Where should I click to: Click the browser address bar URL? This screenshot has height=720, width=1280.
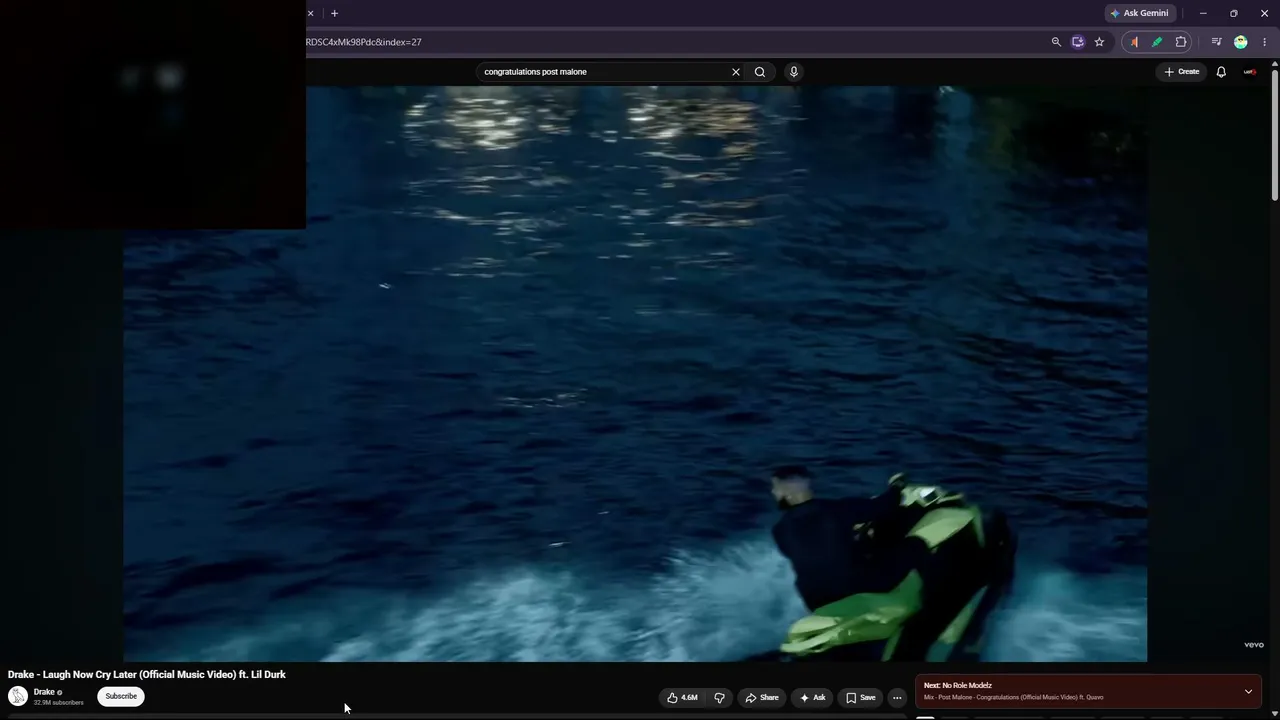(x=364, y=42)
